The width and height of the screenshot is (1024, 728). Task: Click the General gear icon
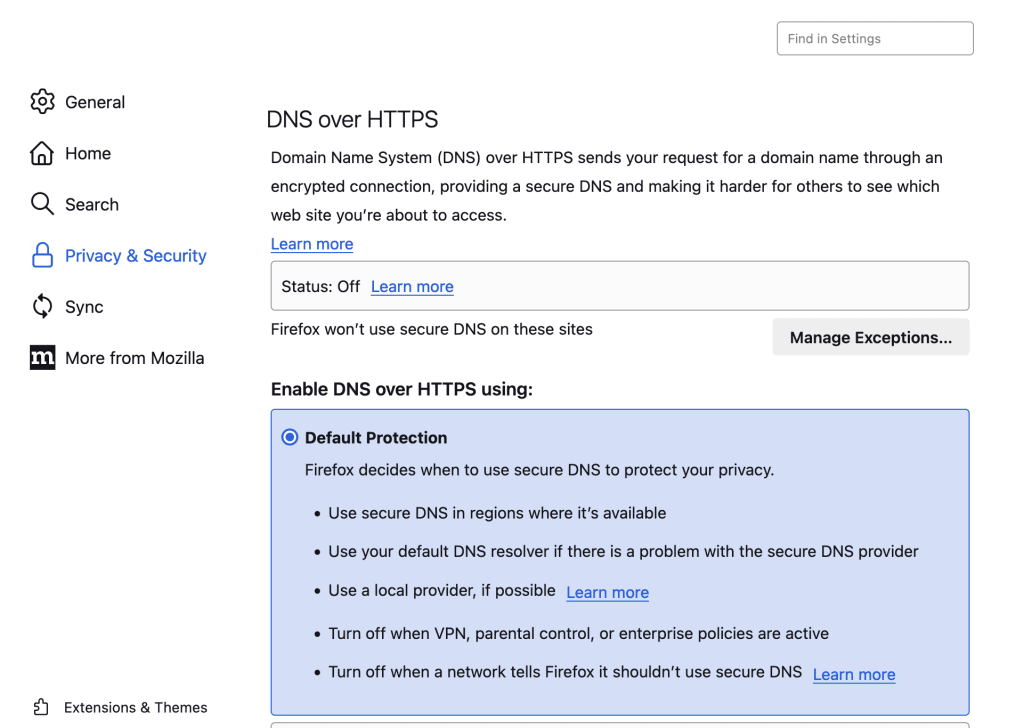coord(42,101)
